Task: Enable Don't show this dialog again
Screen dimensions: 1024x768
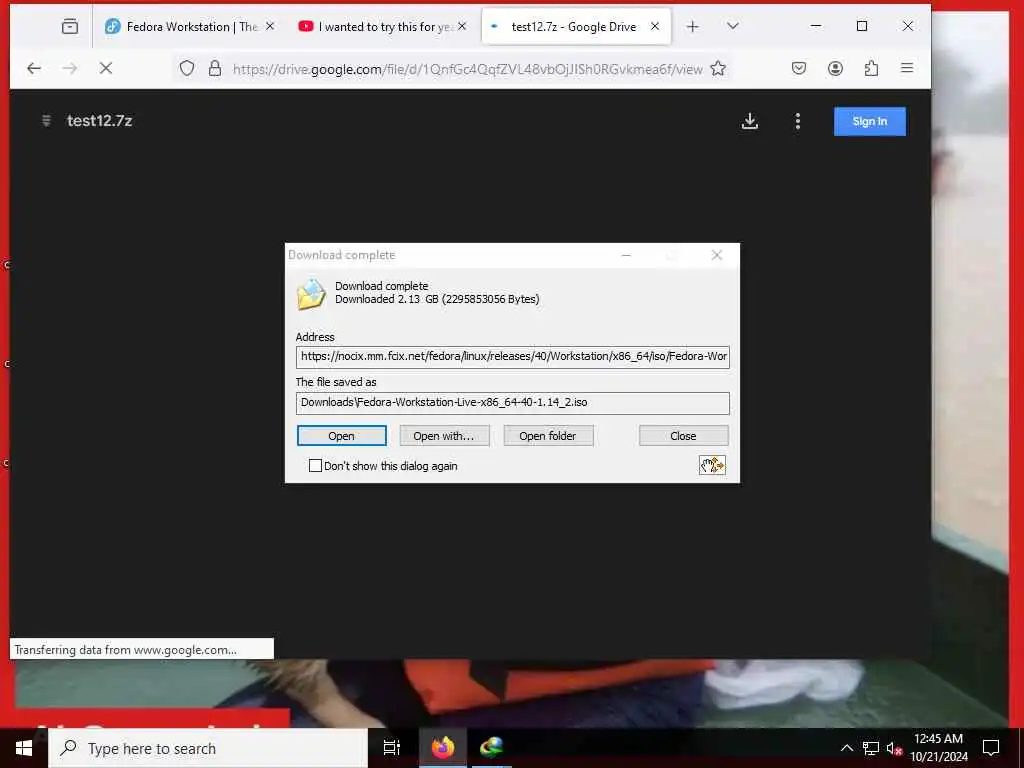Action: point(315,466)
